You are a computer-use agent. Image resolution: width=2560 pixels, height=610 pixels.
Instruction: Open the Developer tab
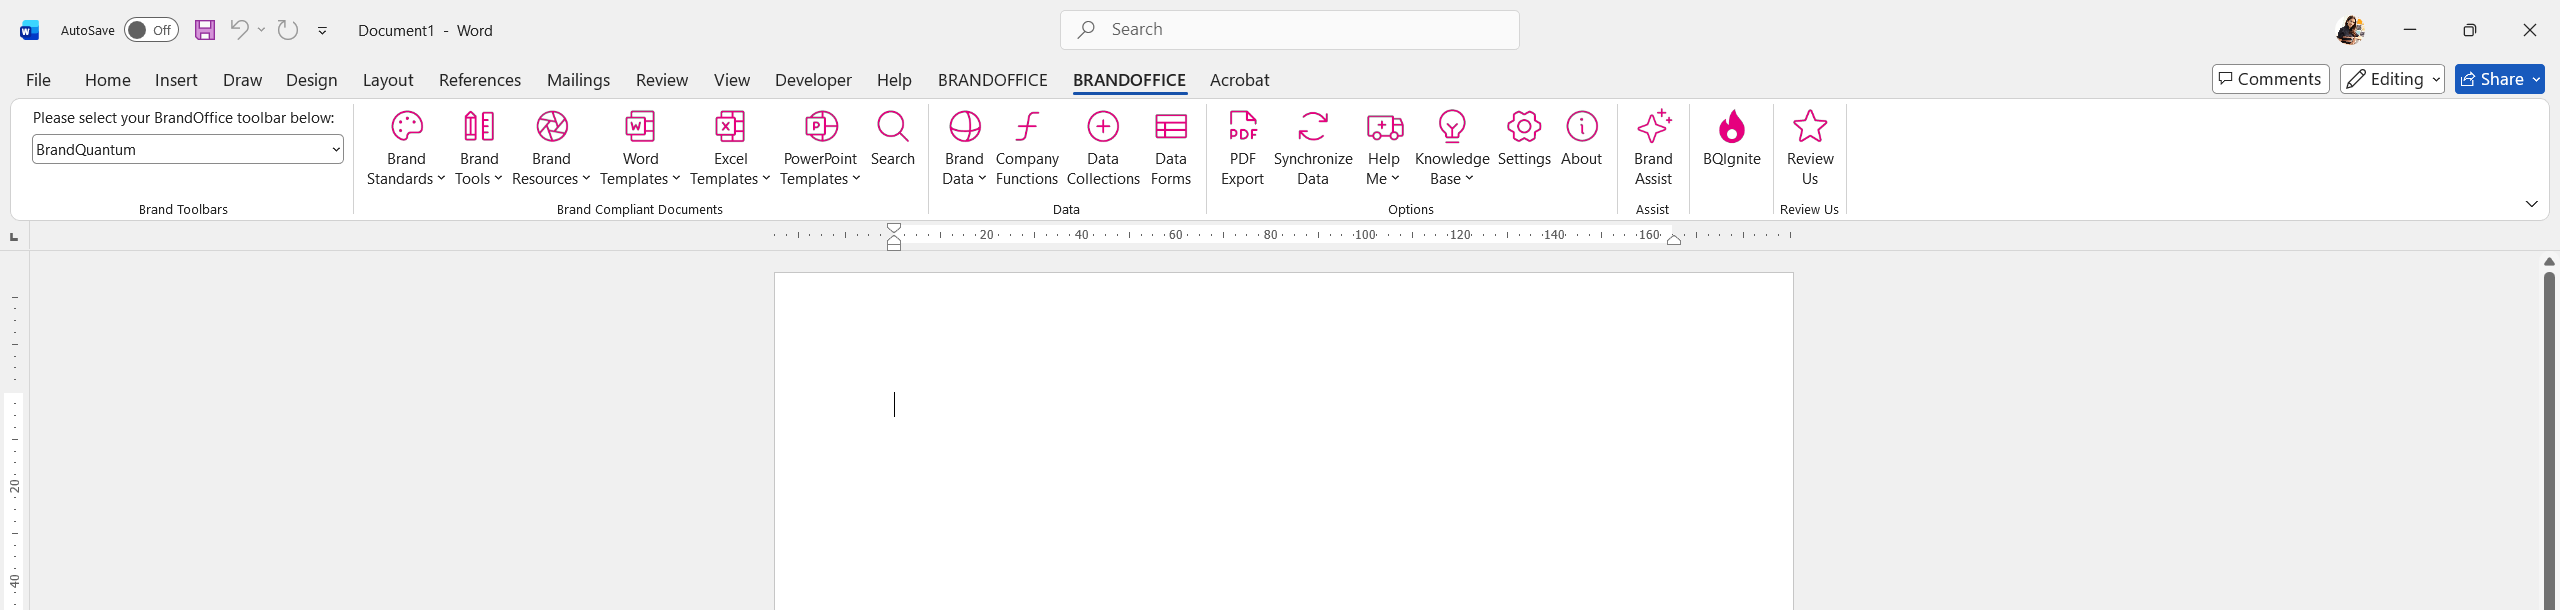tap(813, 80)
